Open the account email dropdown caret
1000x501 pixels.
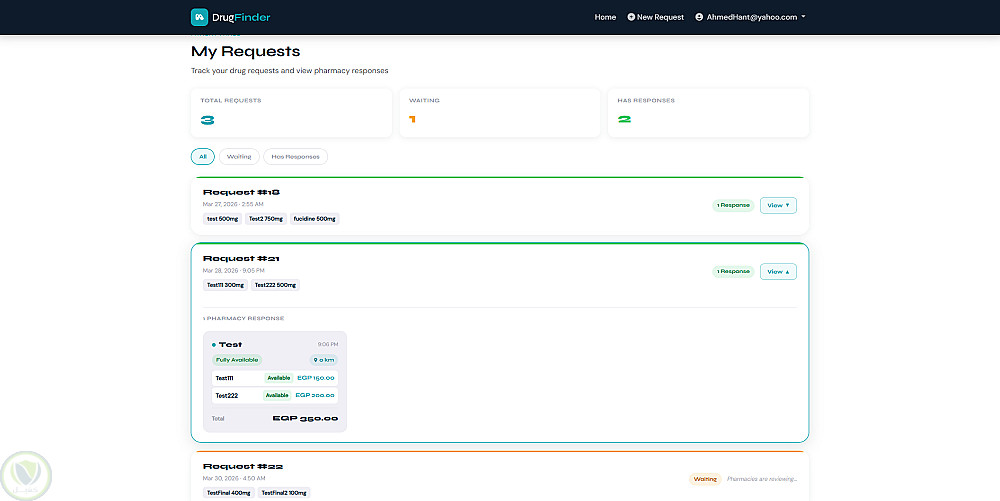point(803,17)
